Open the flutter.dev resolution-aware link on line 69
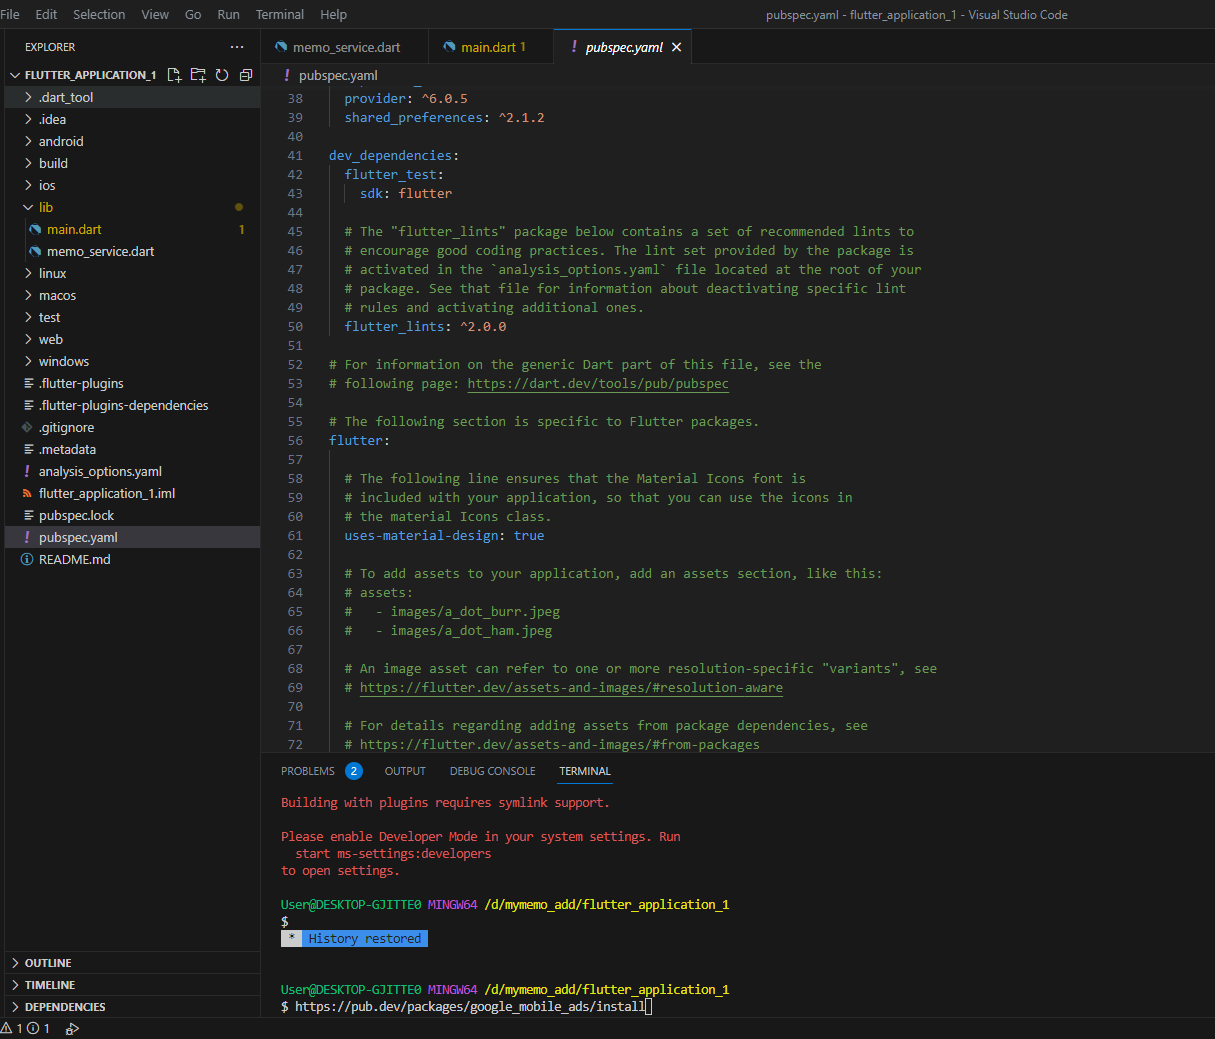This screenshot has height=1039, width=1215. pyautogui.click(x=571, y=688)
